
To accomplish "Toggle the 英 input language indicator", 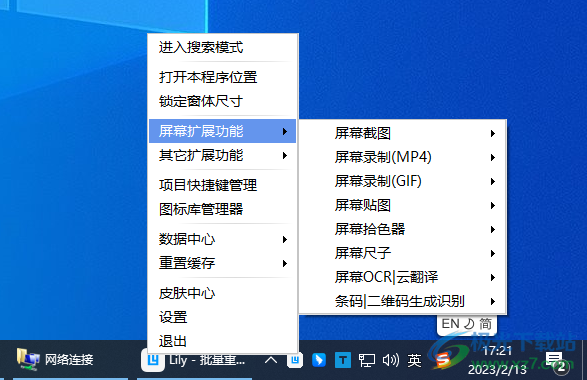I will tap(414, 360).
